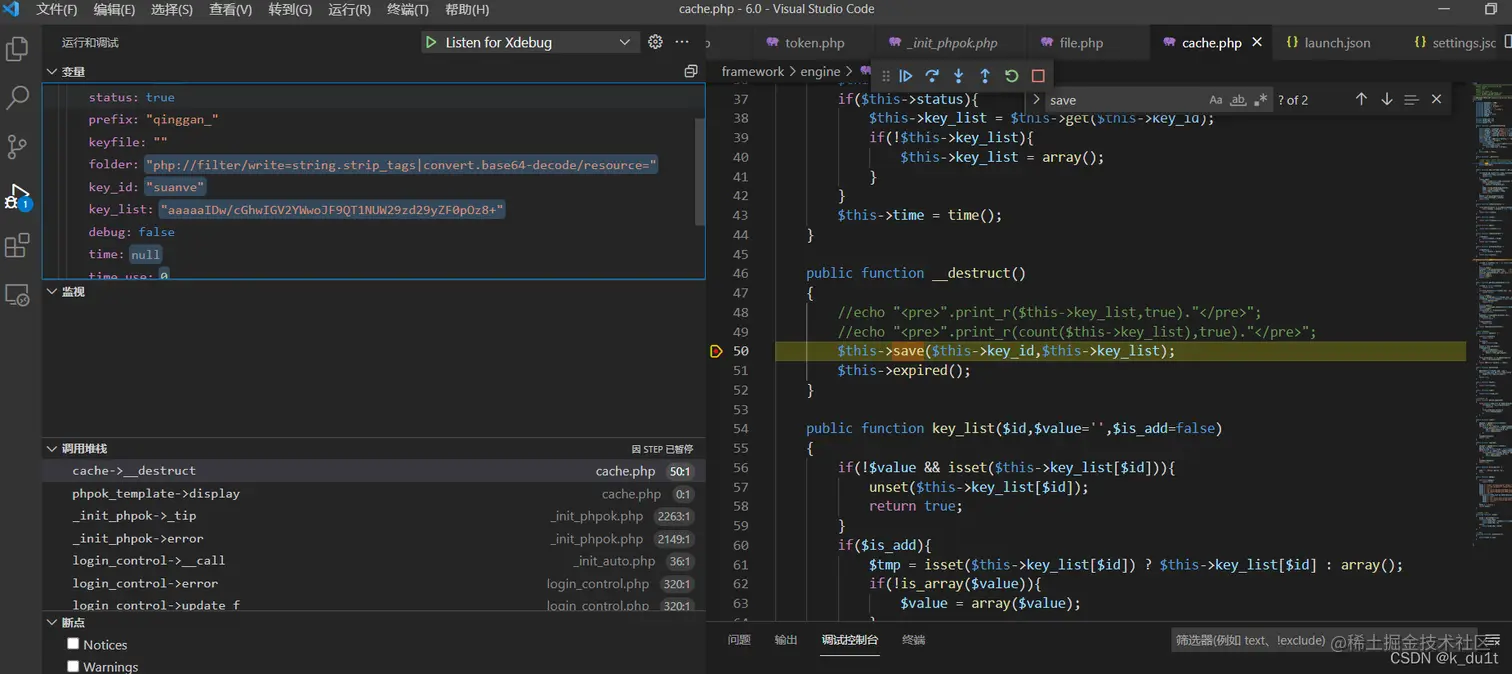Image resolution: width=1512 pixels, height=674 pixels.
Task: Open the Source Control view
Action: pyautogui.click(x=17, y=146)
